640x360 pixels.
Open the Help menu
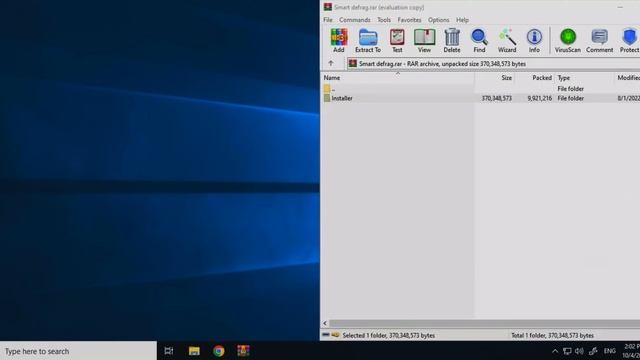(462, 20)
